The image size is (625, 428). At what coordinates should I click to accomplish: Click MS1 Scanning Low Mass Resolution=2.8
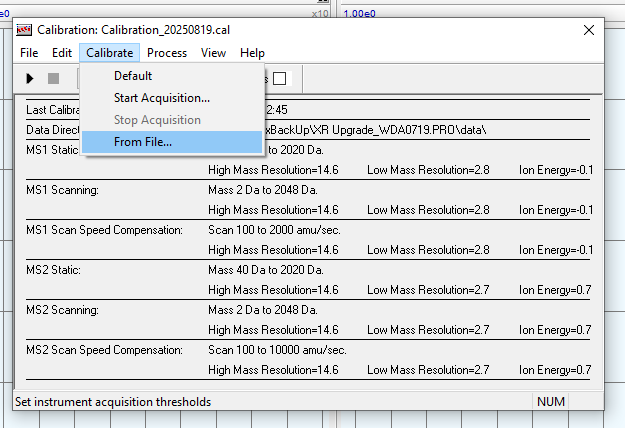[x=428, y=210]
